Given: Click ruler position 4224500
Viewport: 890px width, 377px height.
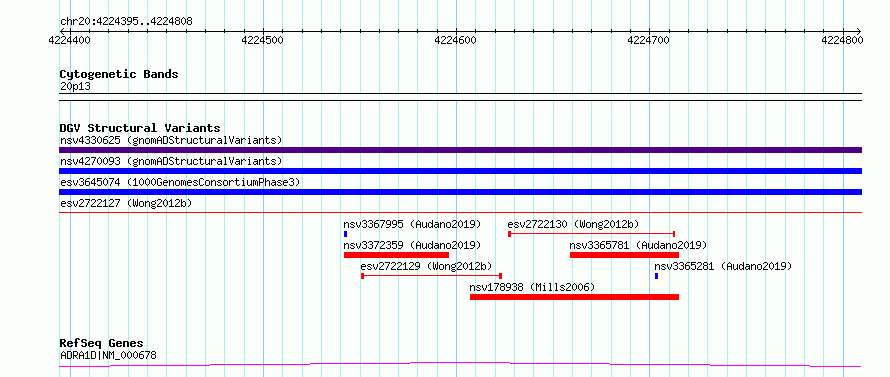Looking at the screenshot, I should 263,40.
